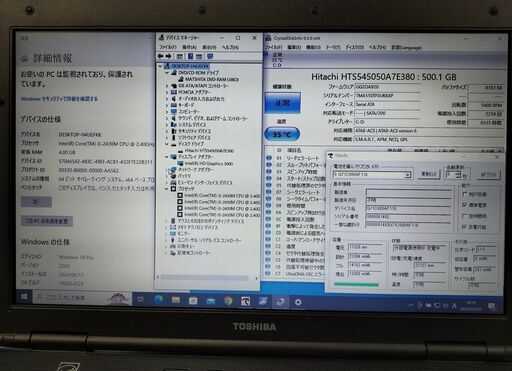Toggle the second checked box in capability group
The image size is (512, 371).
pyautogui.click(x=465, y=205)
